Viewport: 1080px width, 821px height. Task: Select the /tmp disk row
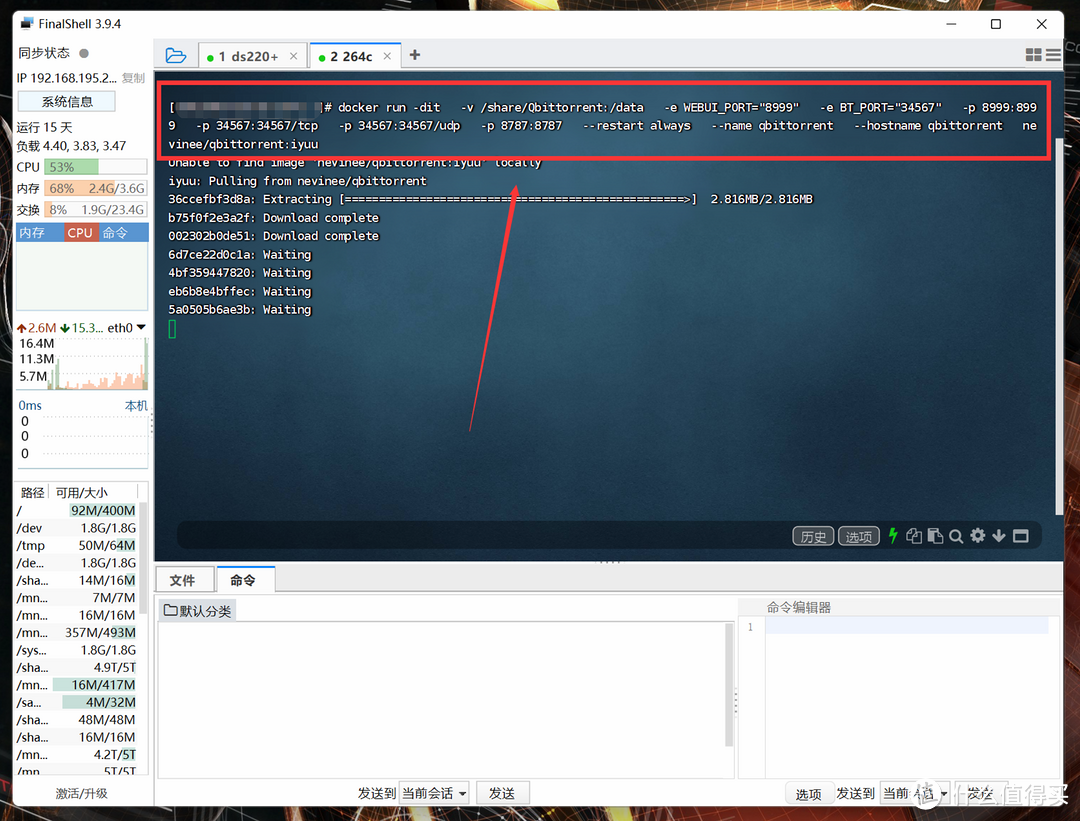[77, 545]
